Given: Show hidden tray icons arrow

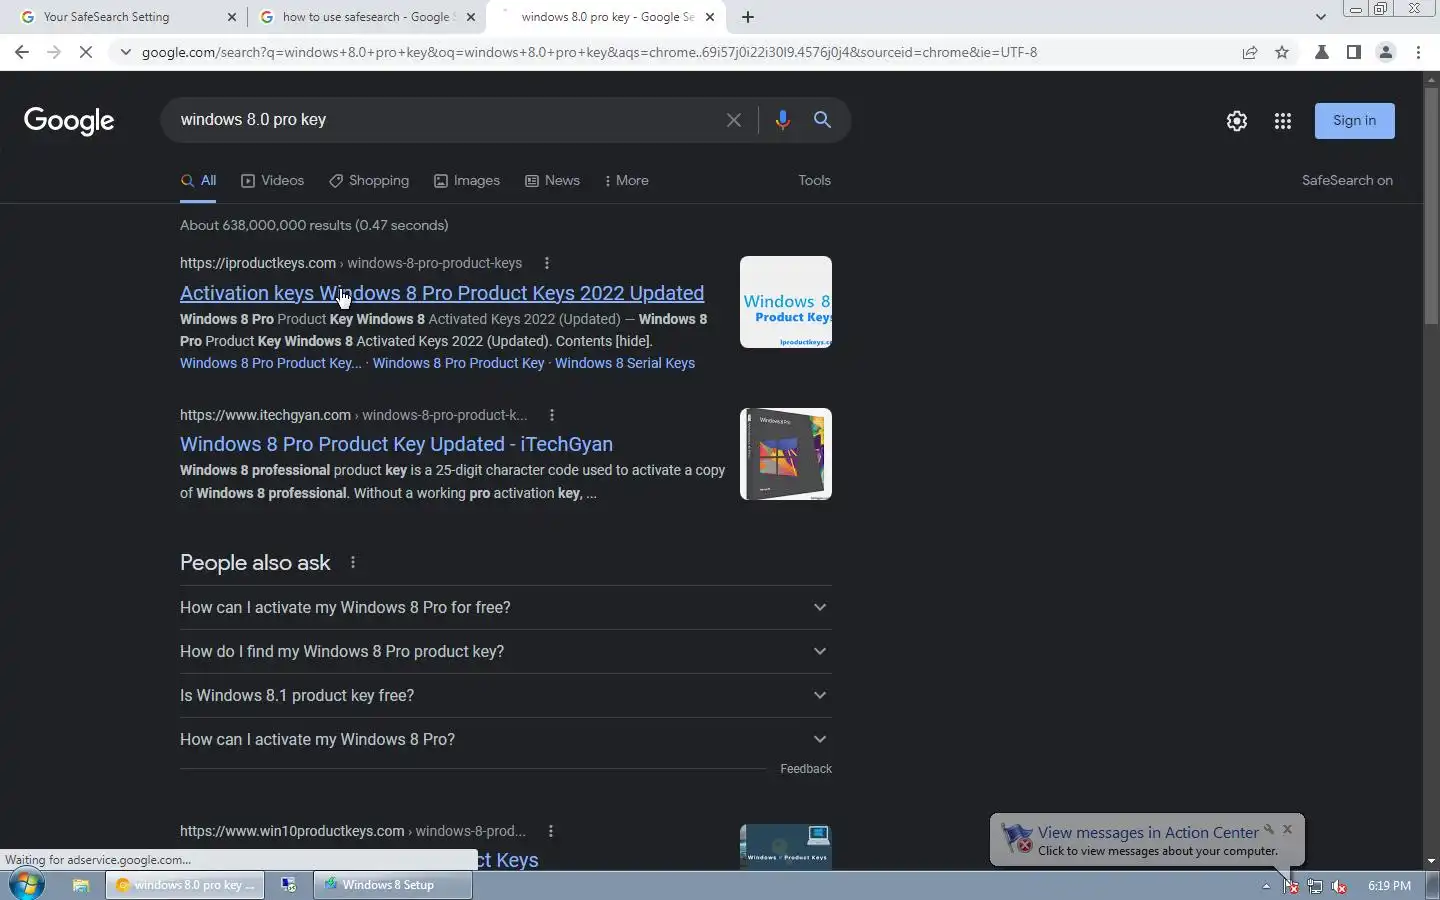Looking at the screenshot, I should click(1266, 886).
